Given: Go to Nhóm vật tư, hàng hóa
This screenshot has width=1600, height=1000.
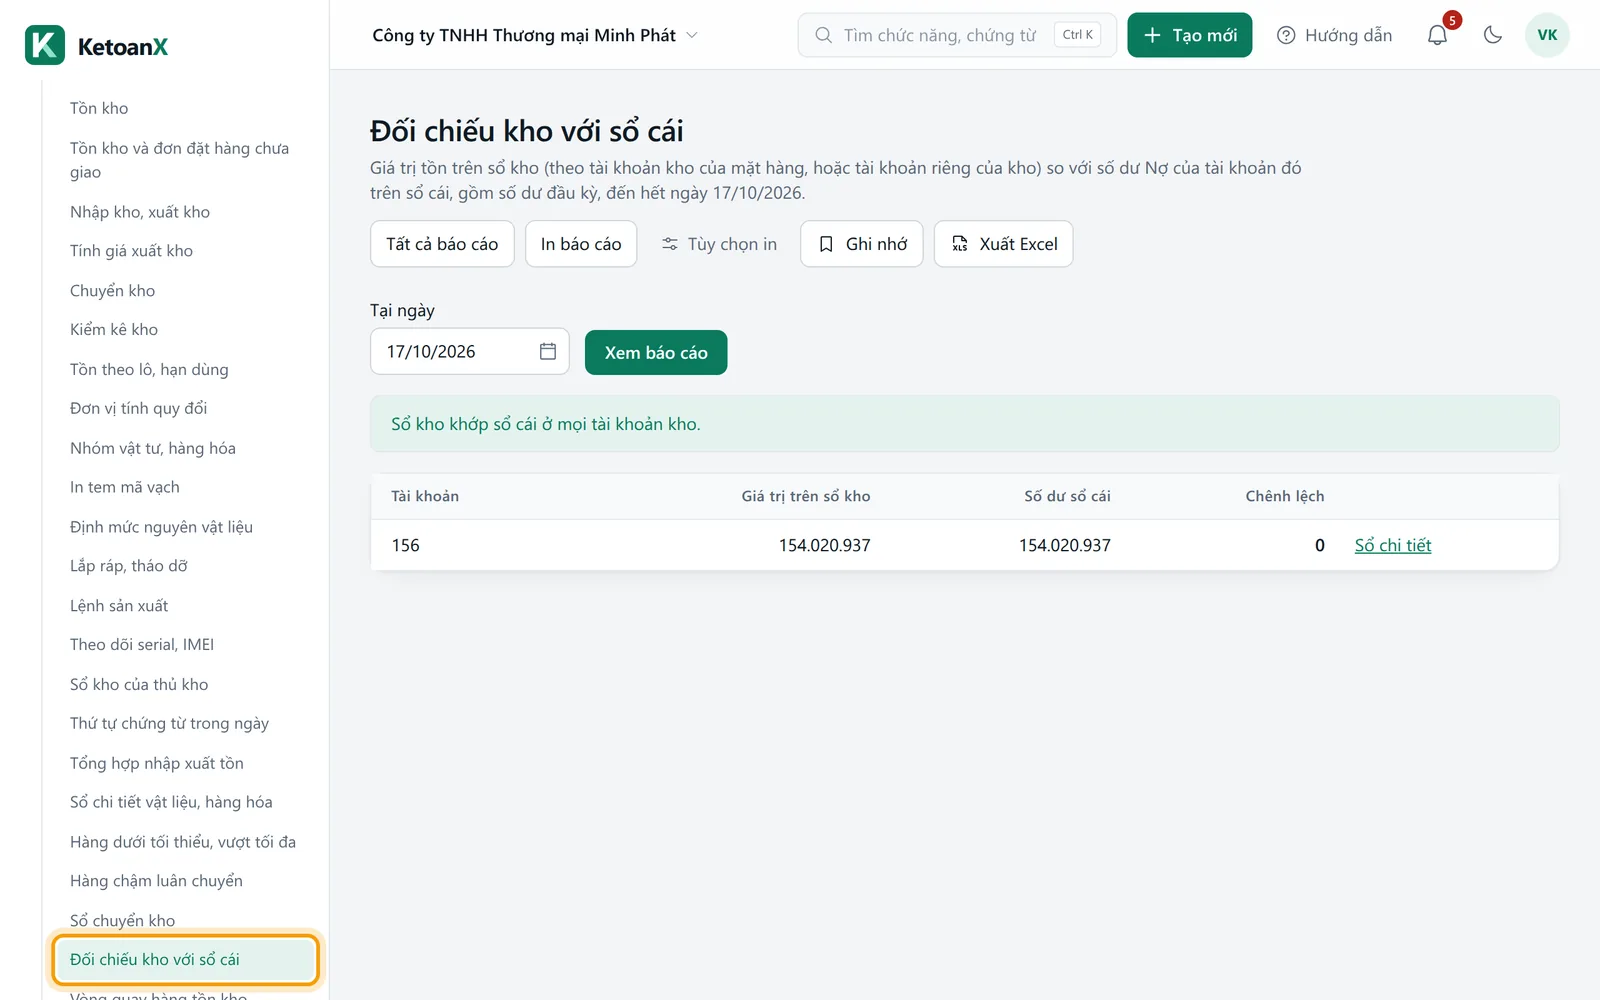Looking at the screenshot, I should tap(153, 449).
